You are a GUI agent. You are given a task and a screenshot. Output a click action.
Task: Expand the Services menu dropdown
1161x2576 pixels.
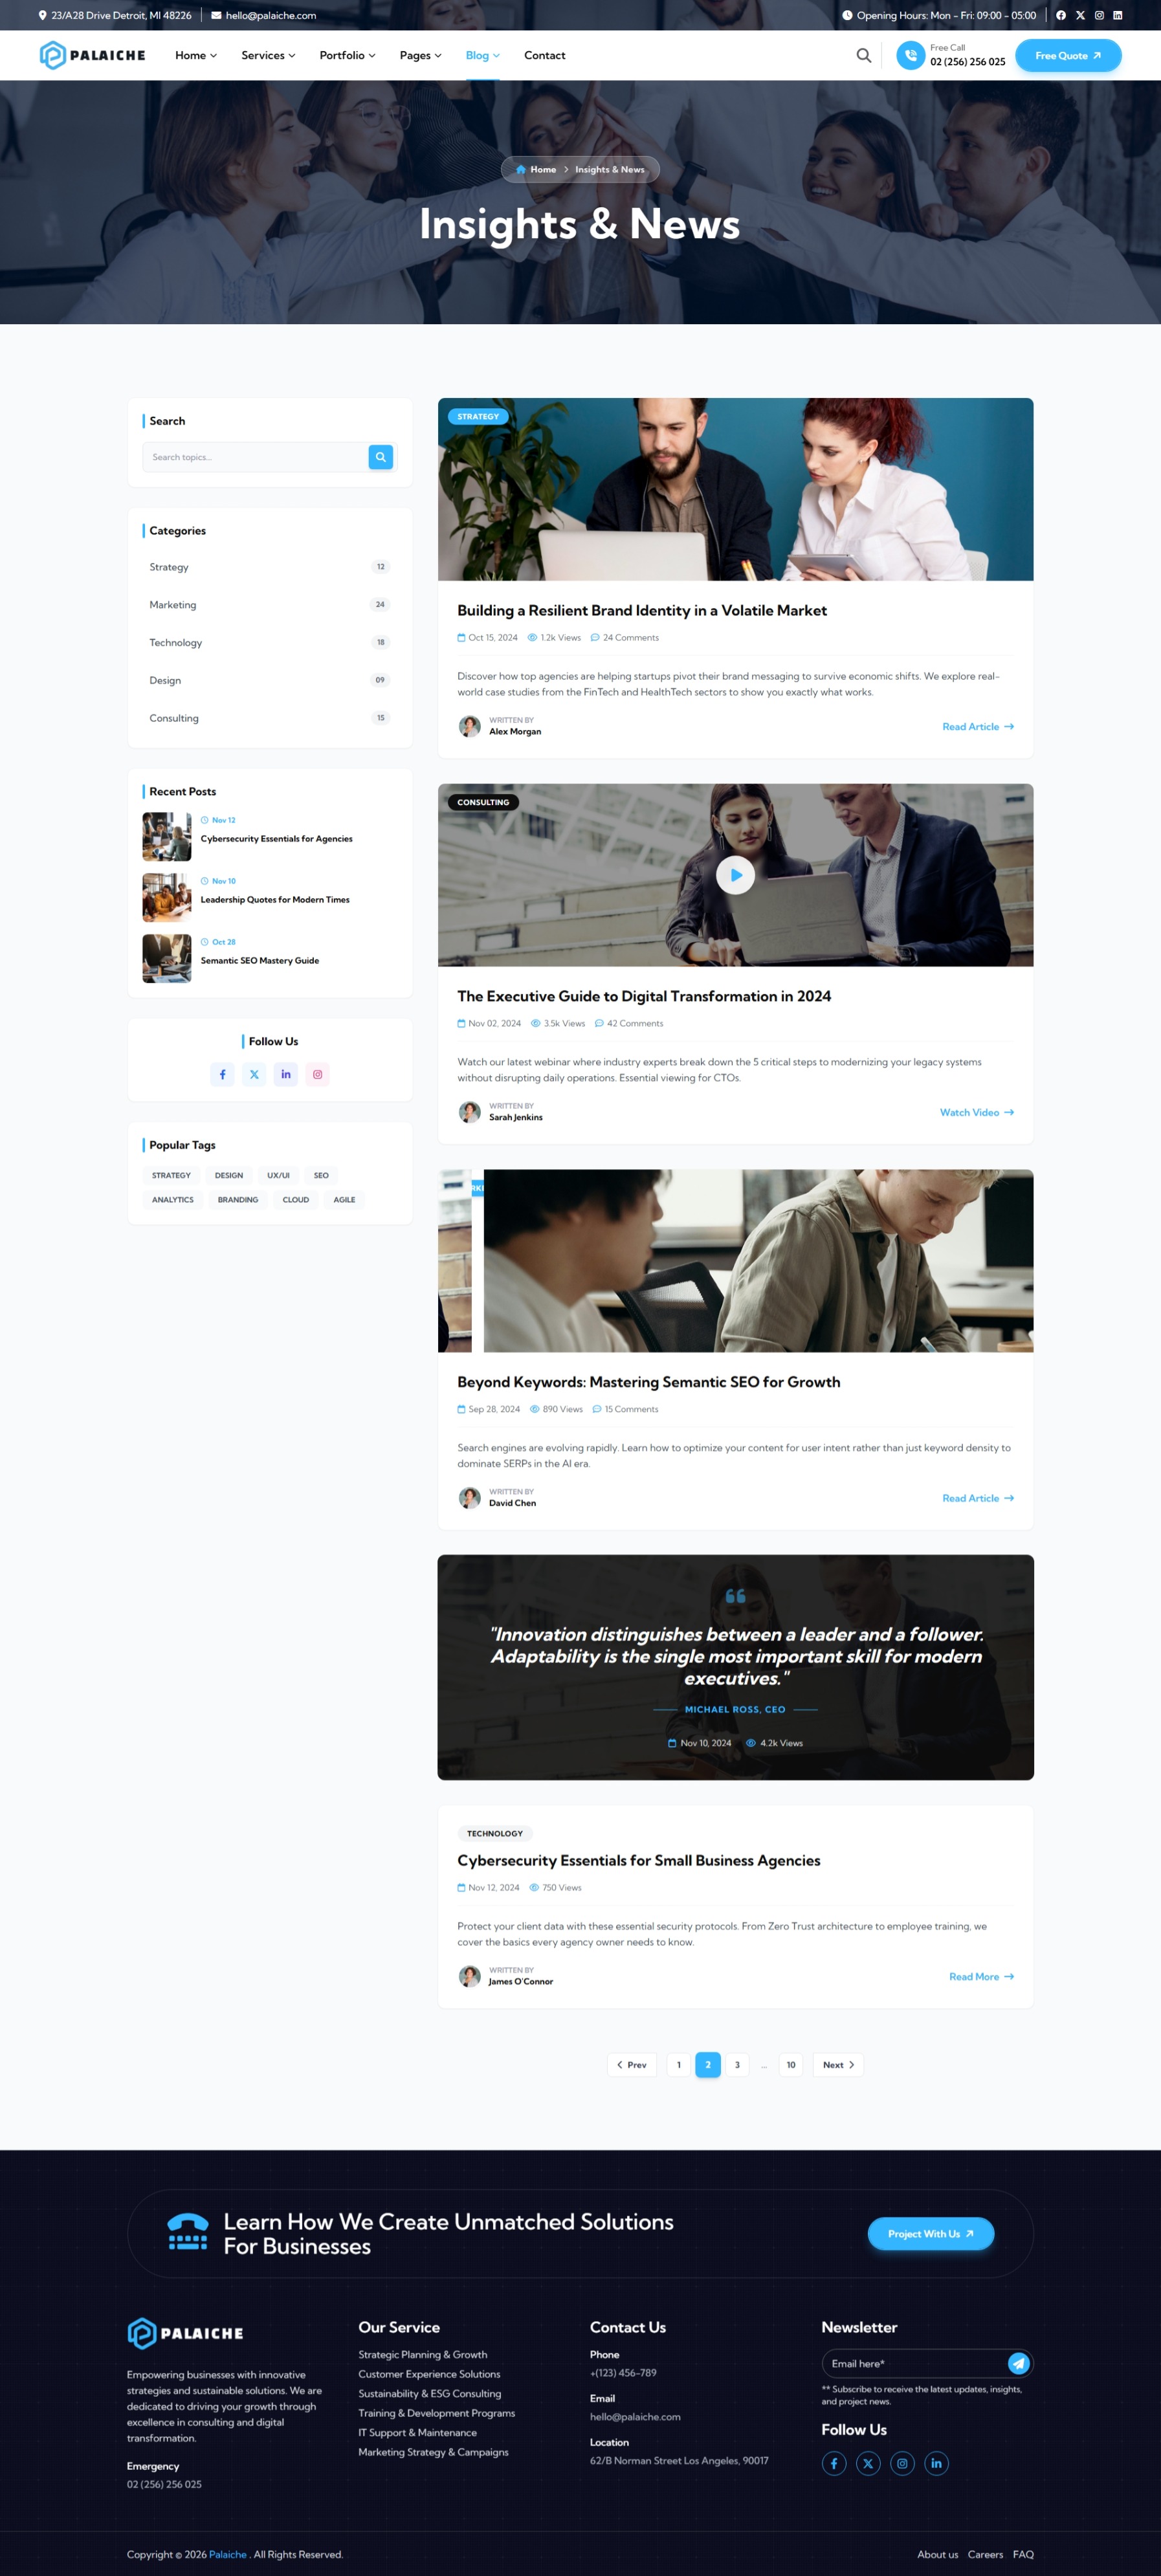(268, 55)
